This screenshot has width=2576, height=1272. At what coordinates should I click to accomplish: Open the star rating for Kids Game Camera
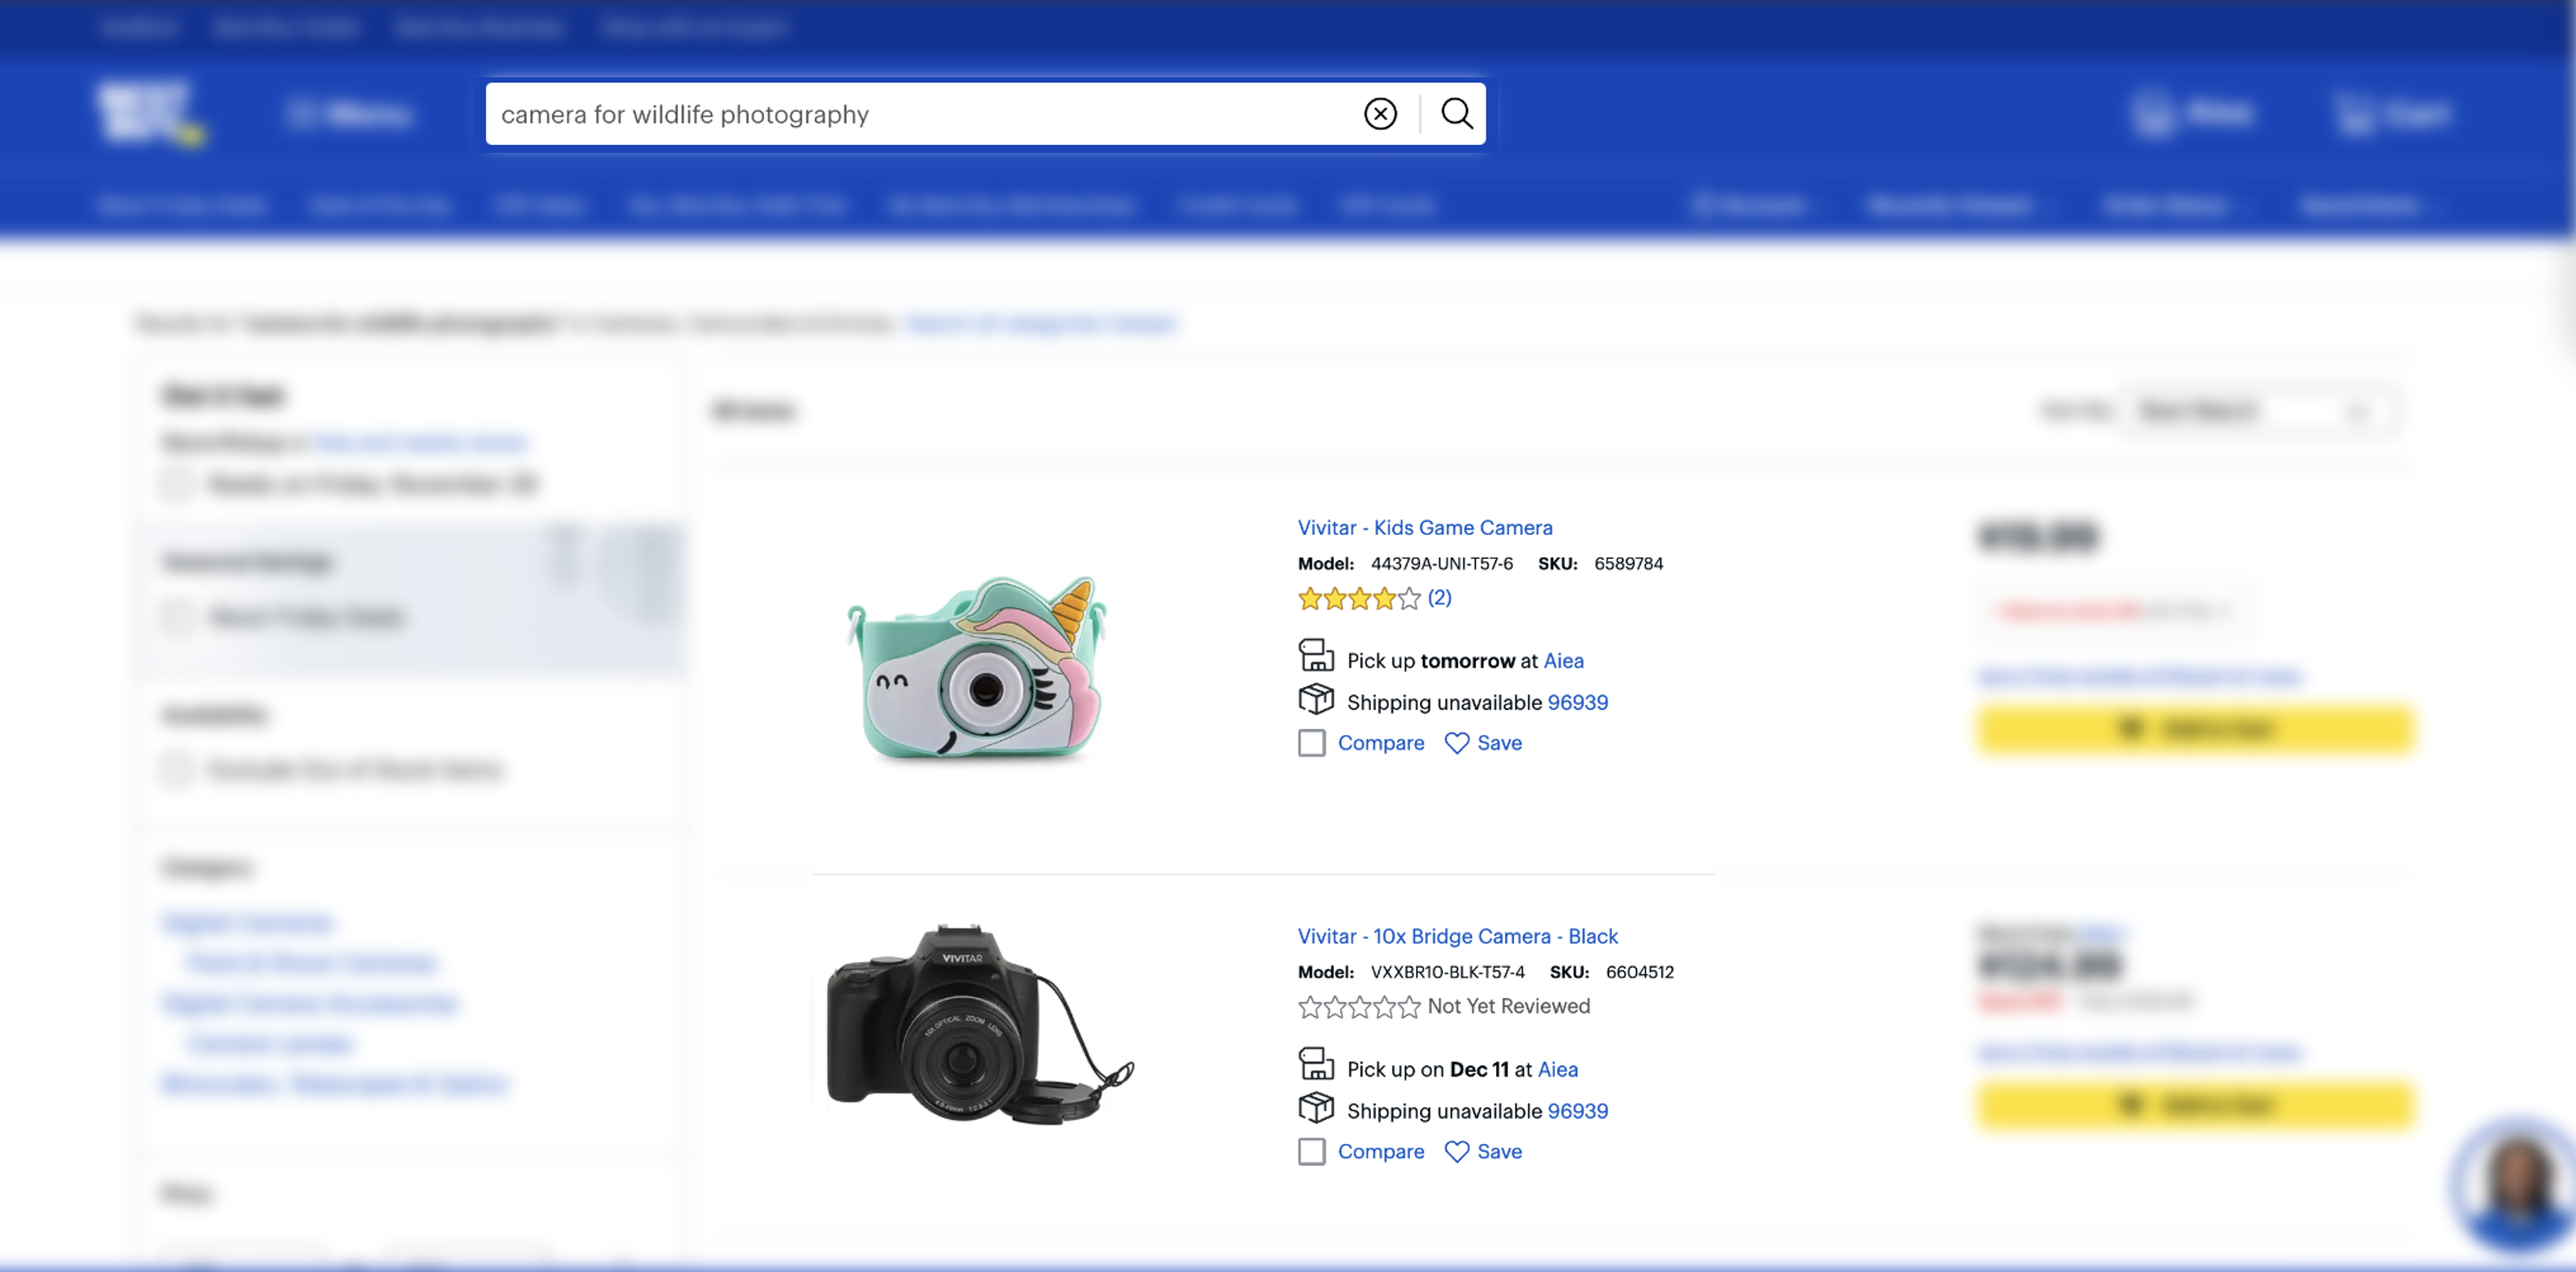pos(1358,599)
